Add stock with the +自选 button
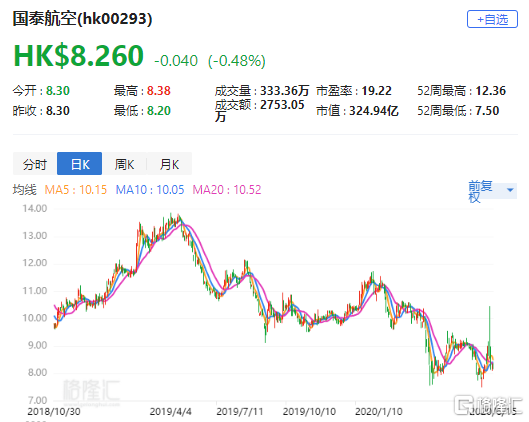This screenshot has height=422, width=529. click(x=492, y=19)
